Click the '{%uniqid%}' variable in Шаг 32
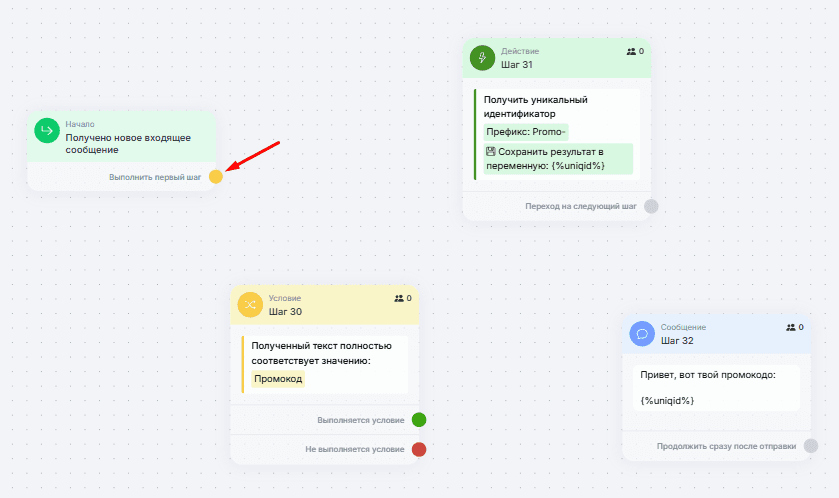Screen dimensions: 839x498 tap(667, 401)
